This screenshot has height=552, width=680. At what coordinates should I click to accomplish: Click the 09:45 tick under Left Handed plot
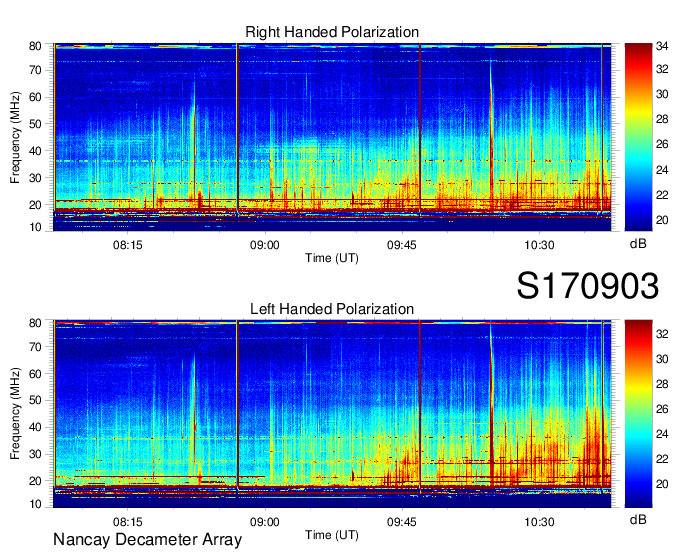(402, 522)
